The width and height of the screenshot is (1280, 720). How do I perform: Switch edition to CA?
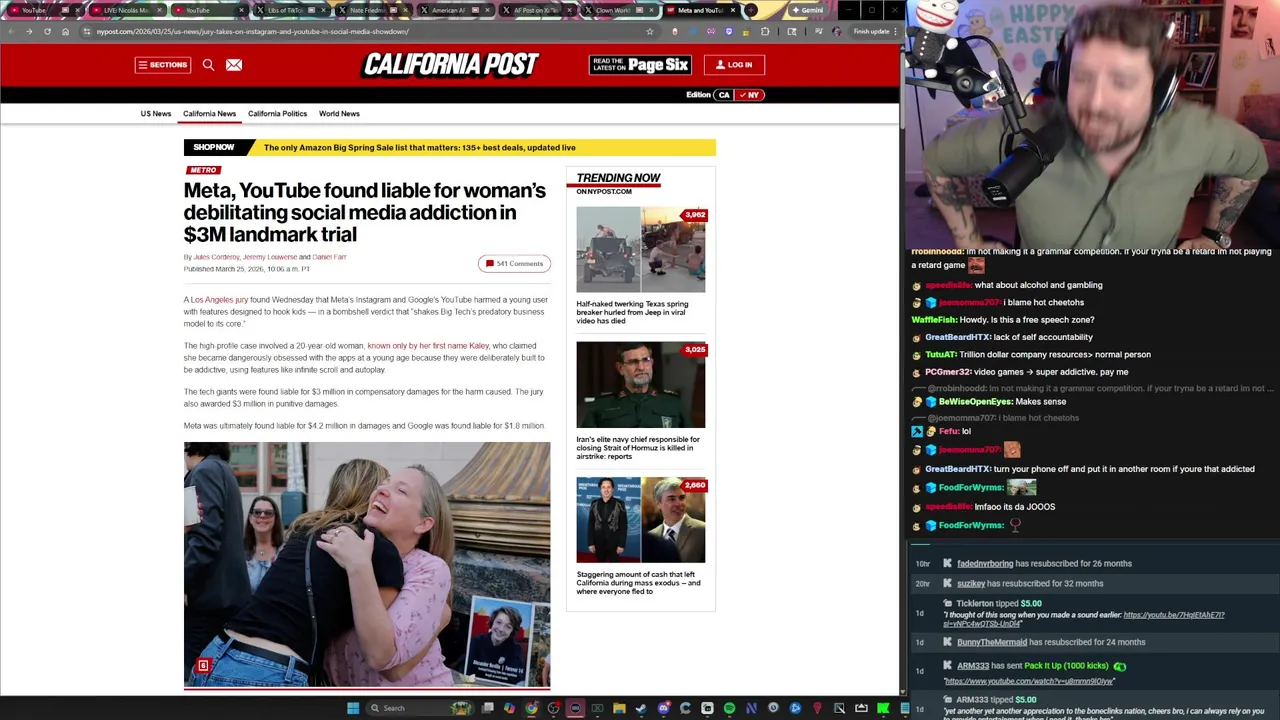tap(724, 95)
